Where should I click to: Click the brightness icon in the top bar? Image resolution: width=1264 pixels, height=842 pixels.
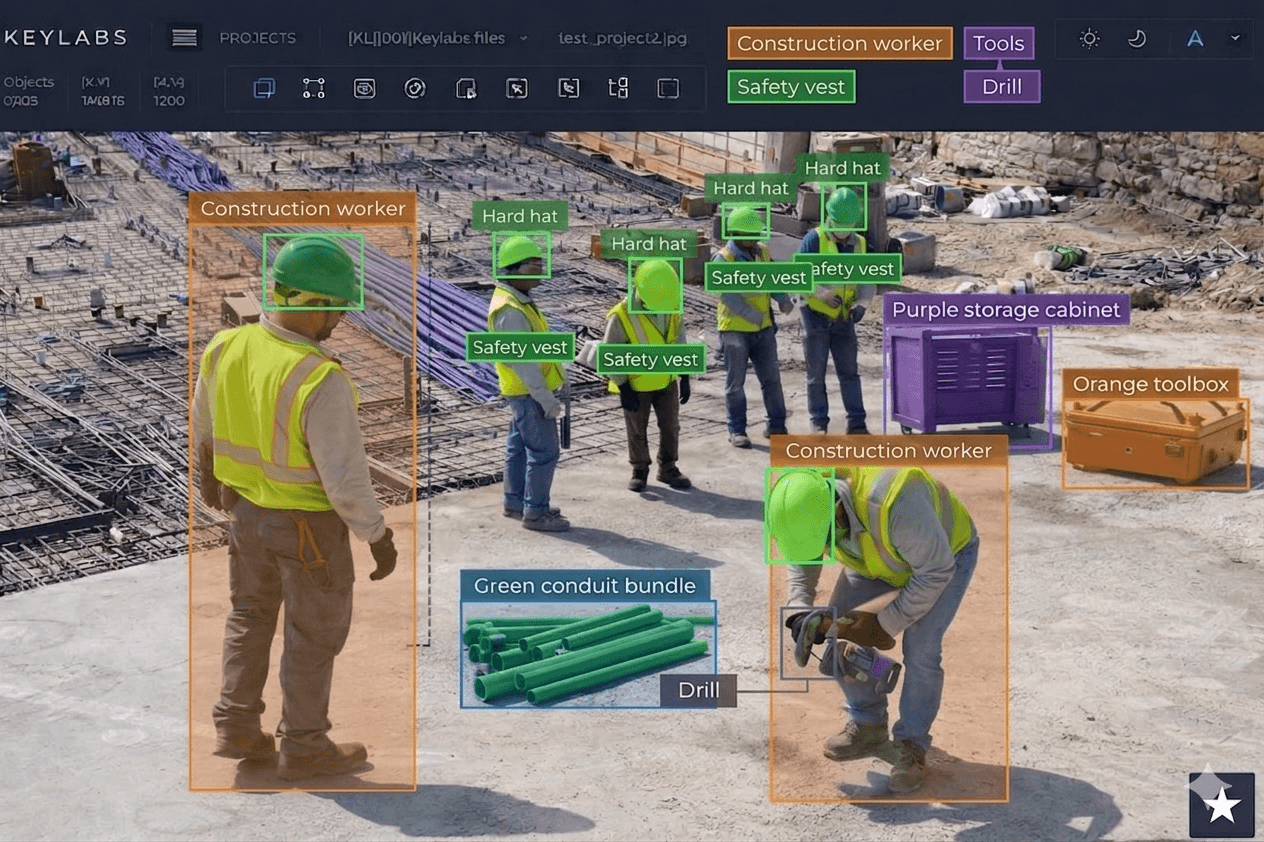[1089, 38]
